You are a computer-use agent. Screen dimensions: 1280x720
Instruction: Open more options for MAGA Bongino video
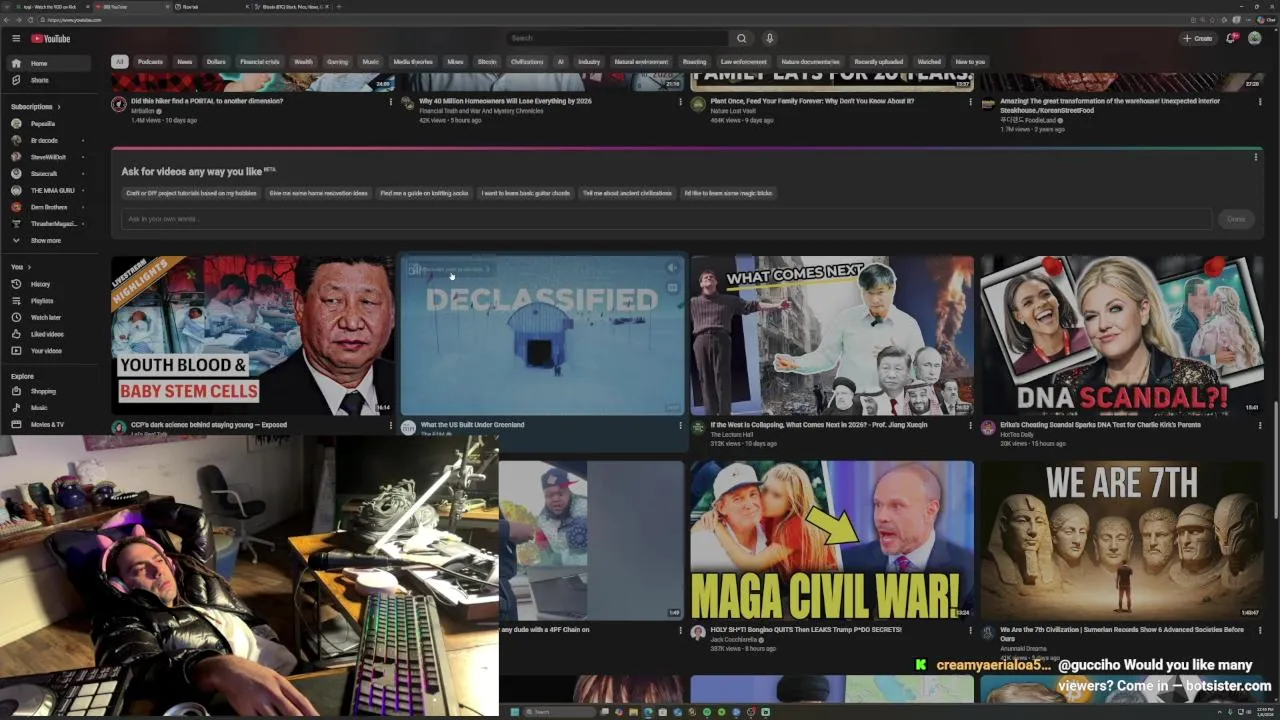[x=970, y=630]
